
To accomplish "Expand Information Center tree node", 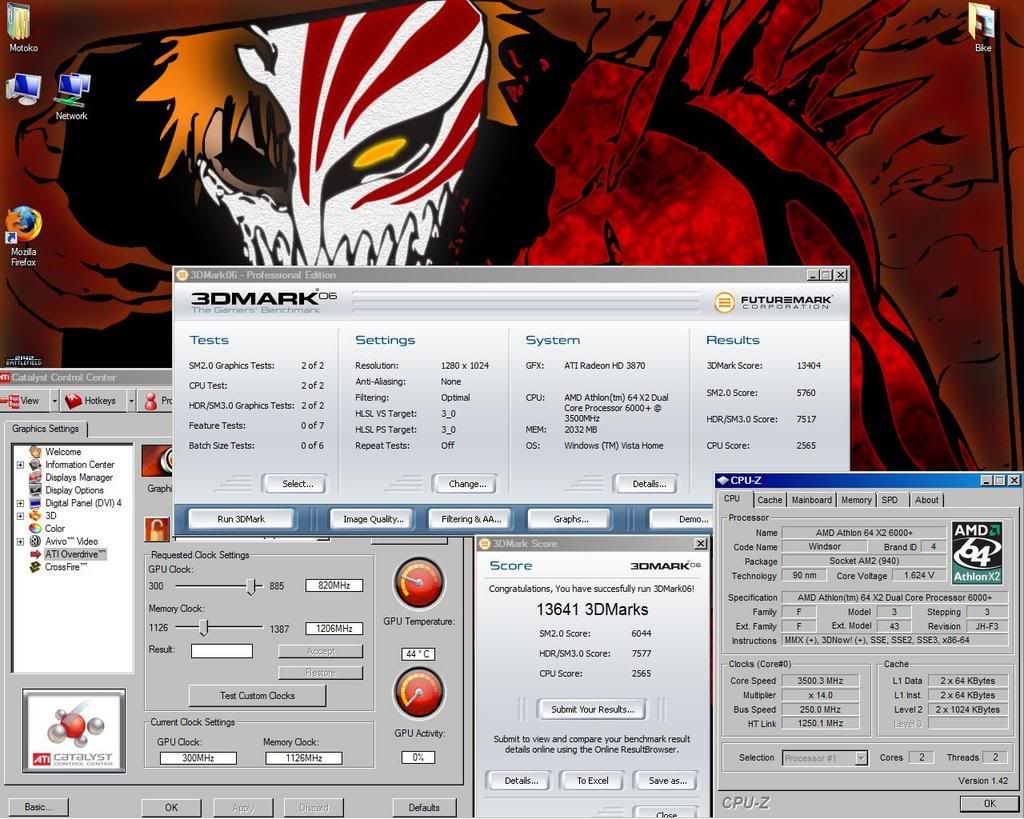I will coord(20,465).
